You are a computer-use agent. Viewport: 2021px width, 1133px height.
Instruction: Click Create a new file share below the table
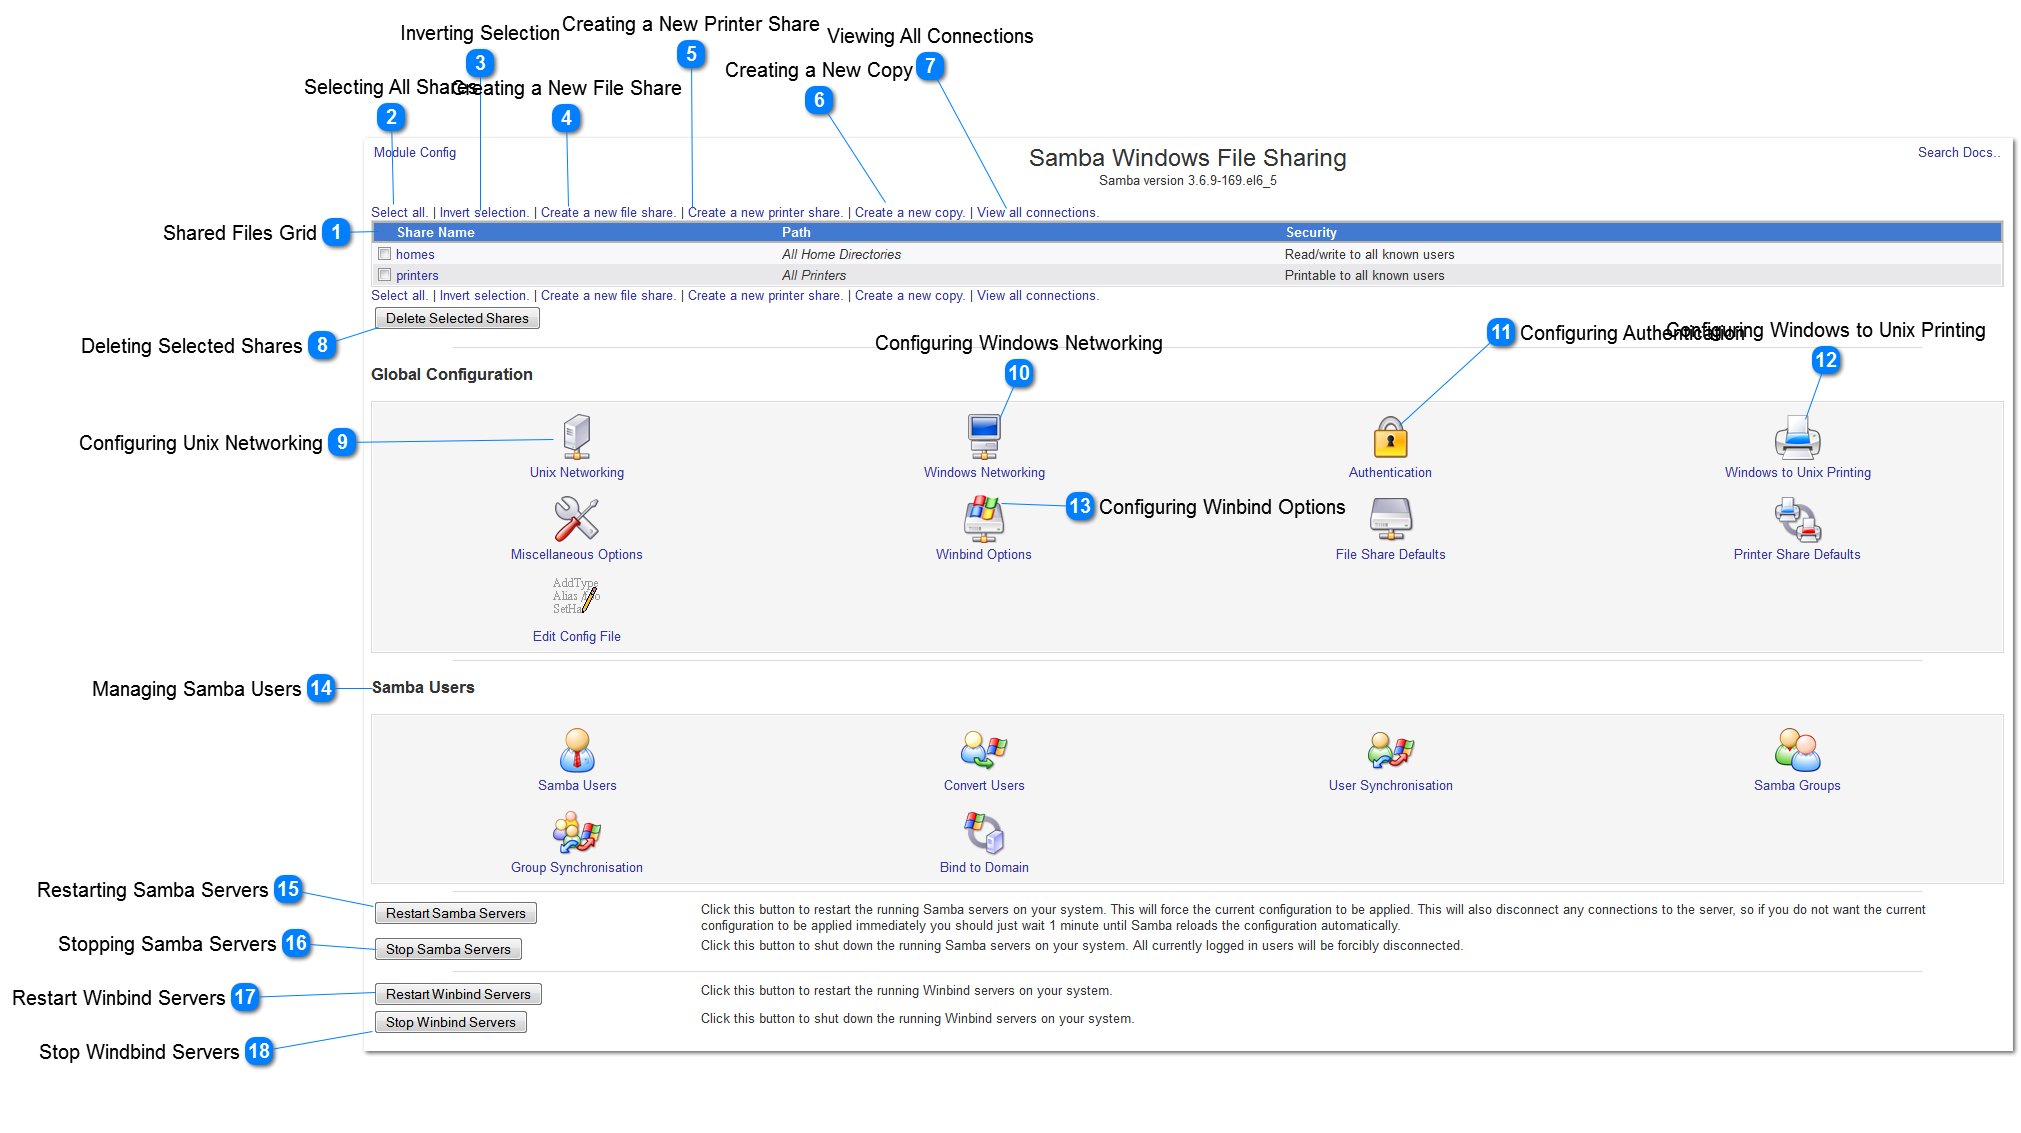608,296
